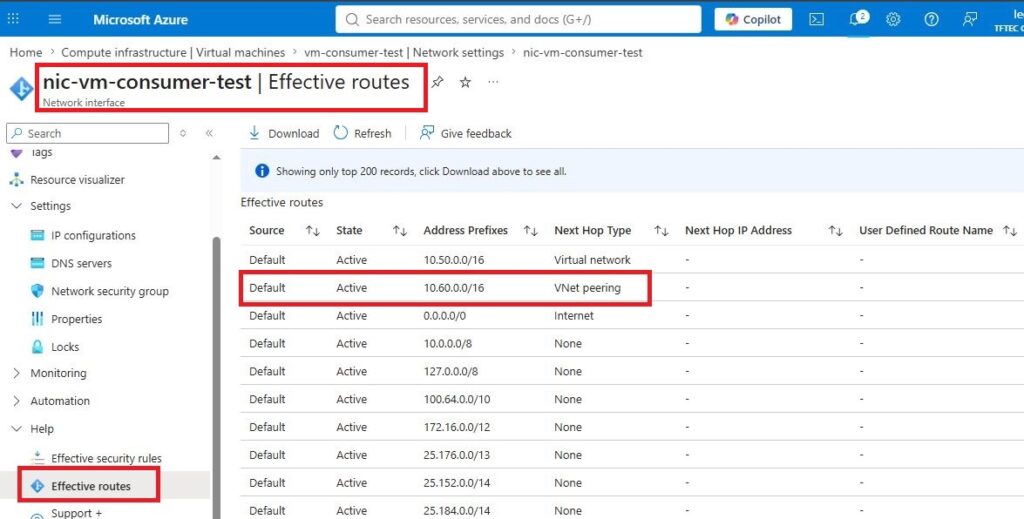Open Network security group
This screenshot has height=519, width=1024.
point(110,291)
